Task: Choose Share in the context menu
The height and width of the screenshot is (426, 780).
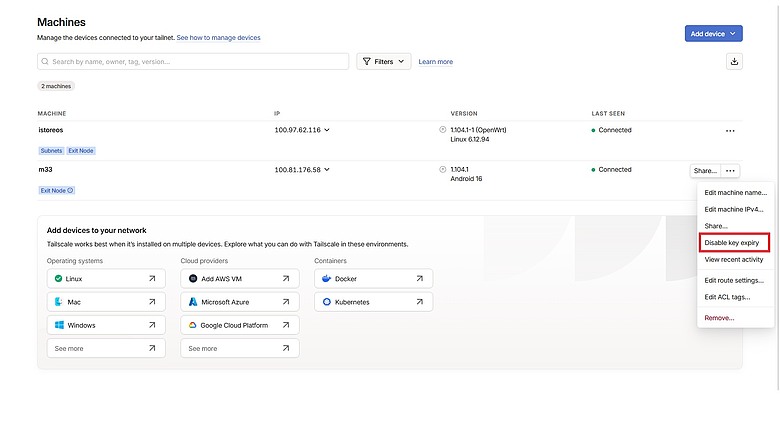Action: pyautogui.click(x=735, y=226)
